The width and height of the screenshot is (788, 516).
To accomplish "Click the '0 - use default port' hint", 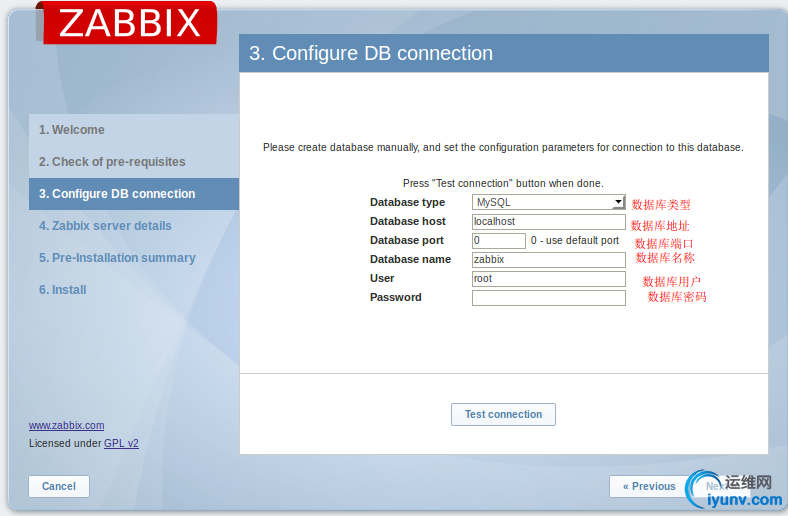I will click(575, 240).
